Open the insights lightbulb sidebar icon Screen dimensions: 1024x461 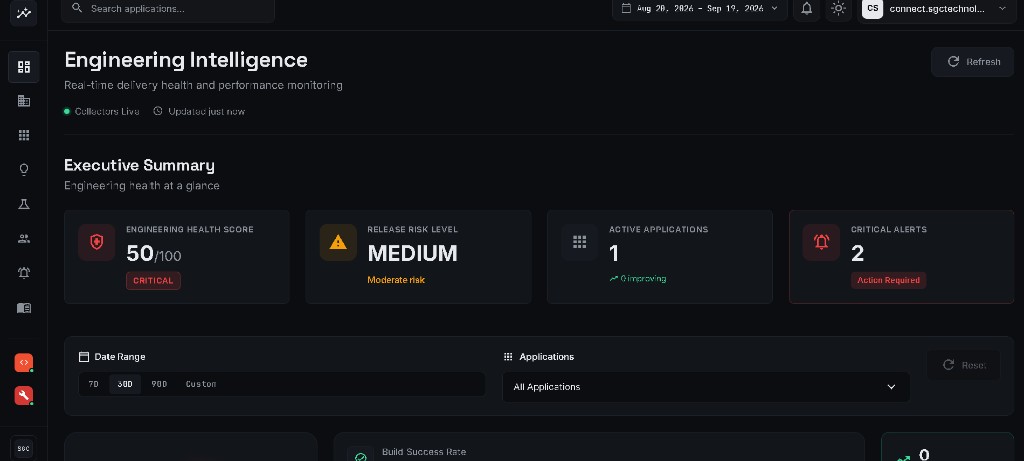(x=24, y=170)
